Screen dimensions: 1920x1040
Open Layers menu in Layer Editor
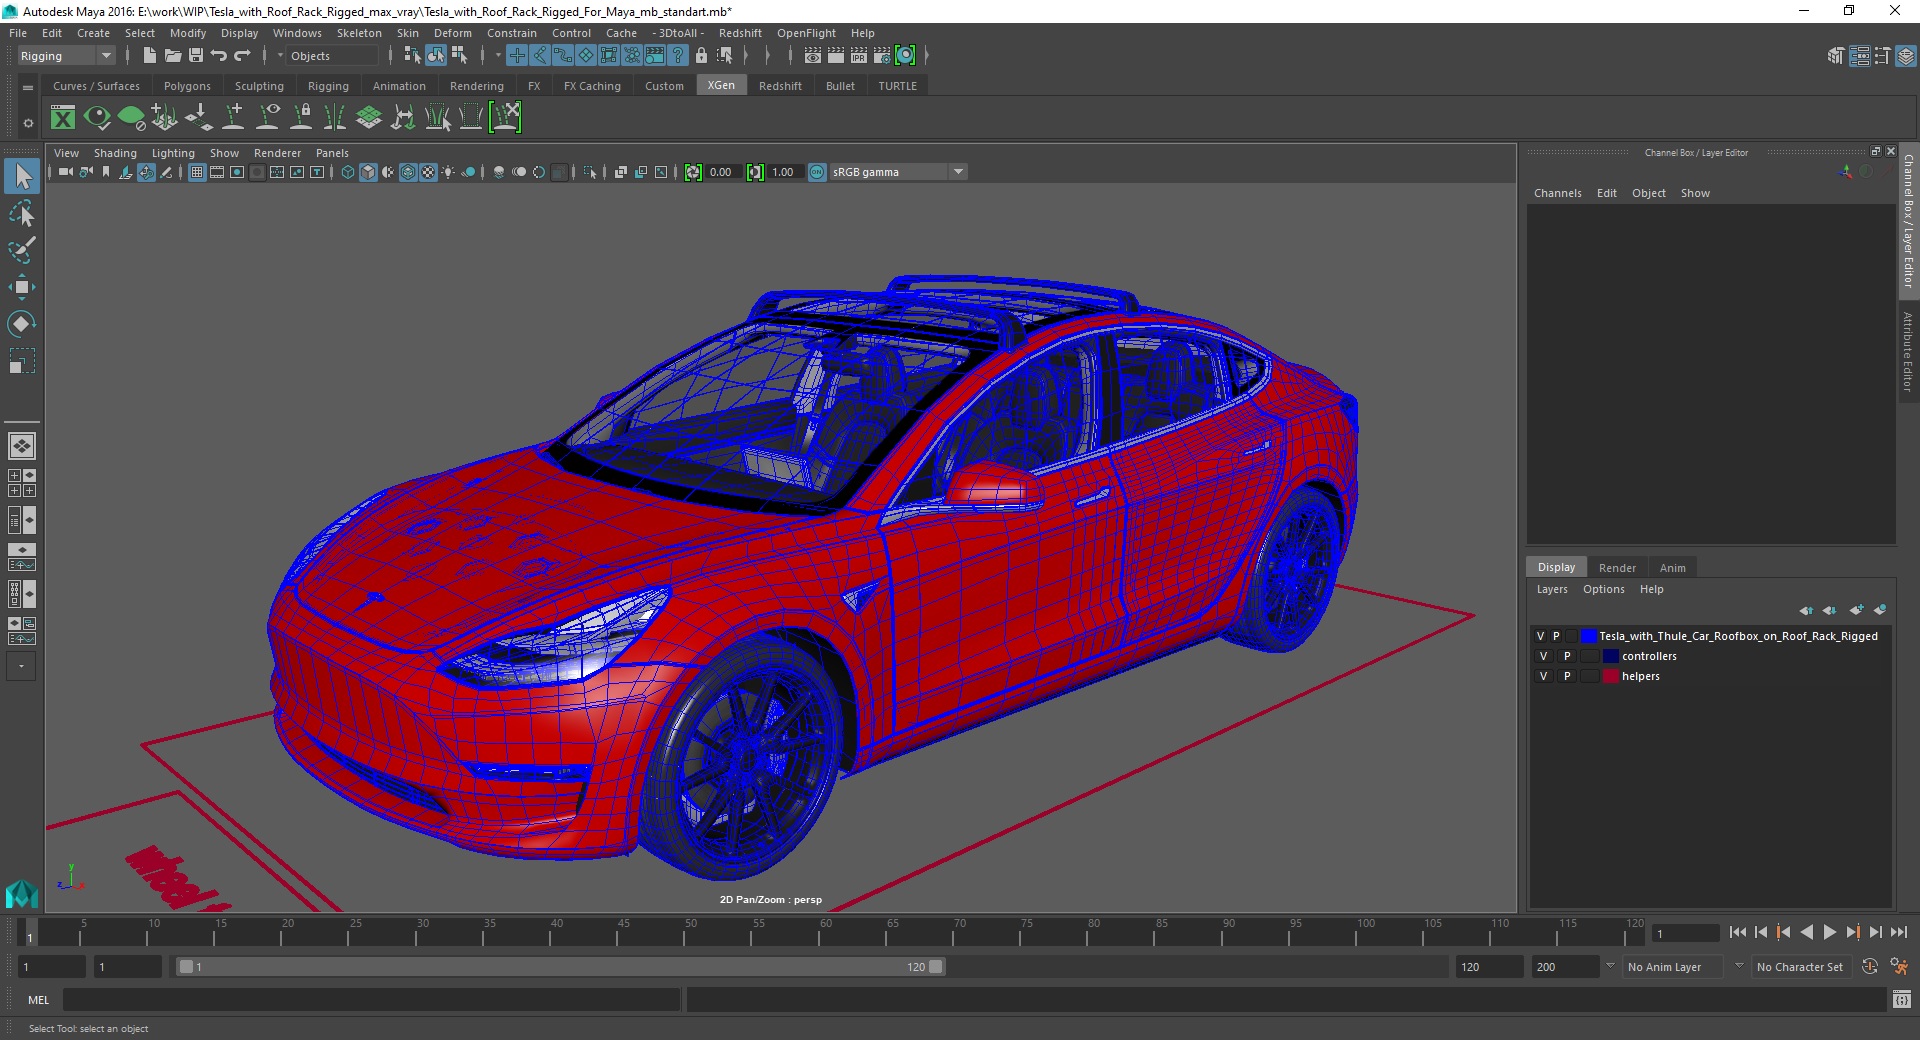click(x=1552, y=590)
